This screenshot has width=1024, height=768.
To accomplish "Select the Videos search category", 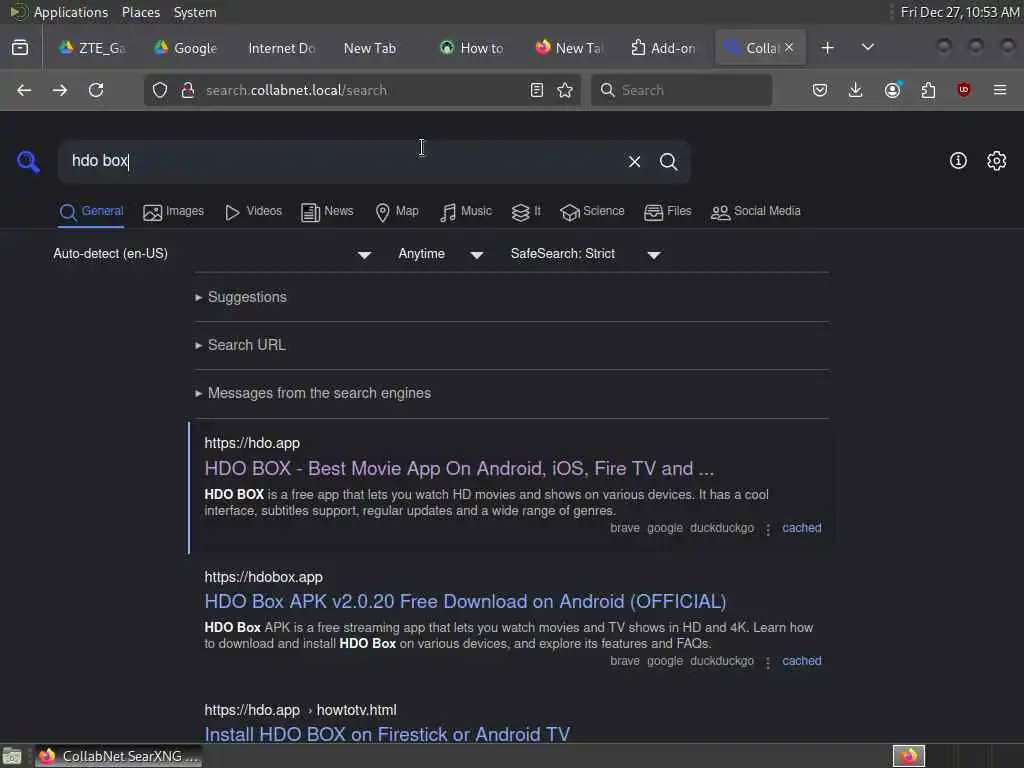I will (x=253, y=212).
